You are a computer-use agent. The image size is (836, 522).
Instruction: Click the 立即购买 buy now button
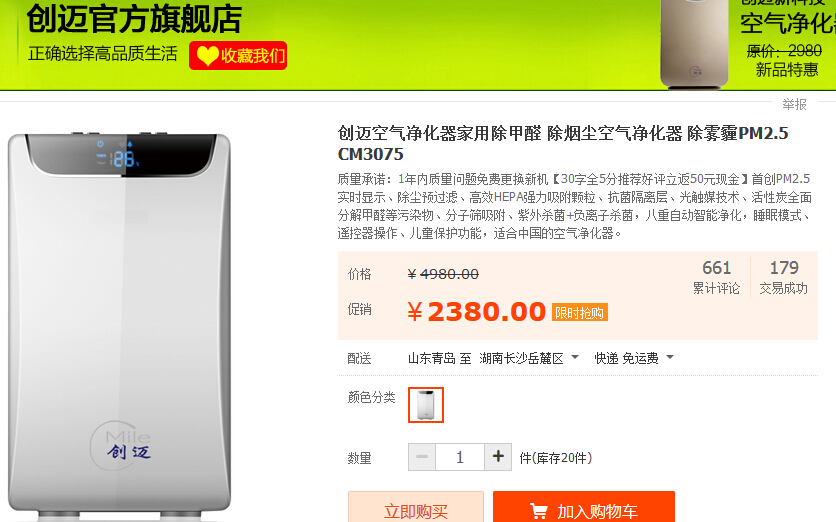(x=416, y=507)
